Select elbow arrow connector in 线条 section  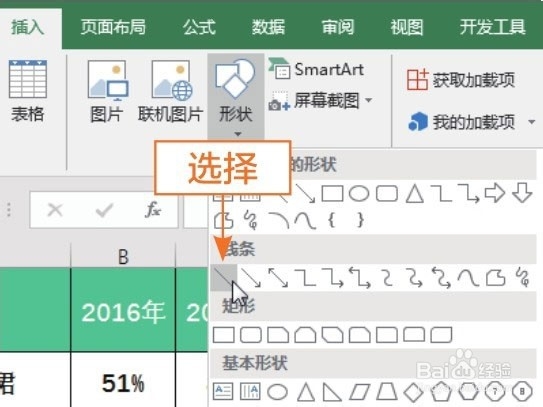click(x=332, y=278)
